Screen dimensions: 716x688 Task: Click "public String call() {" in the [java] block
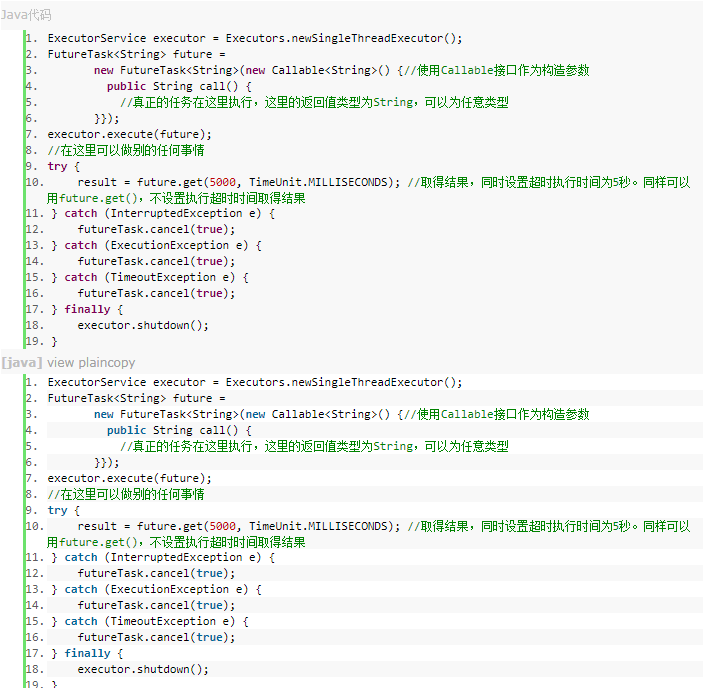pyautogui.click(x=179, y=430)
